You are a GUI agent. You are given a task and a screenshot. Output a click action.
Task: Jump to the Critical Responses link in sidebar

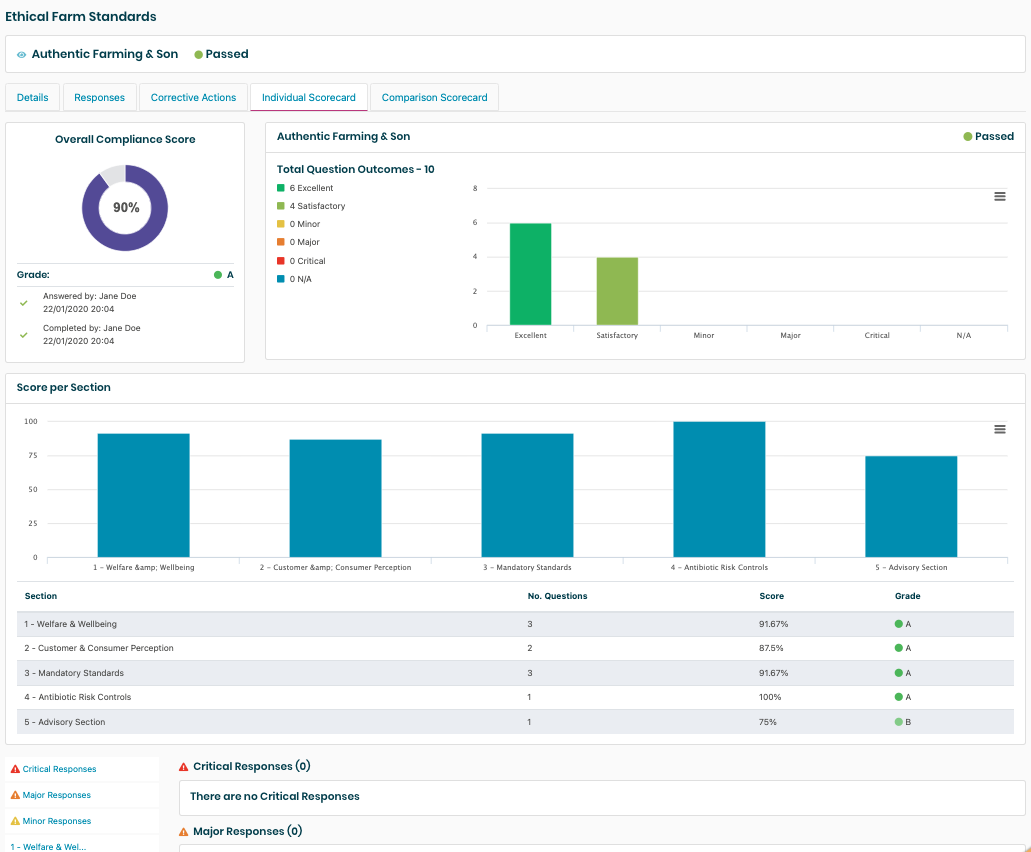tap(59, 769)
